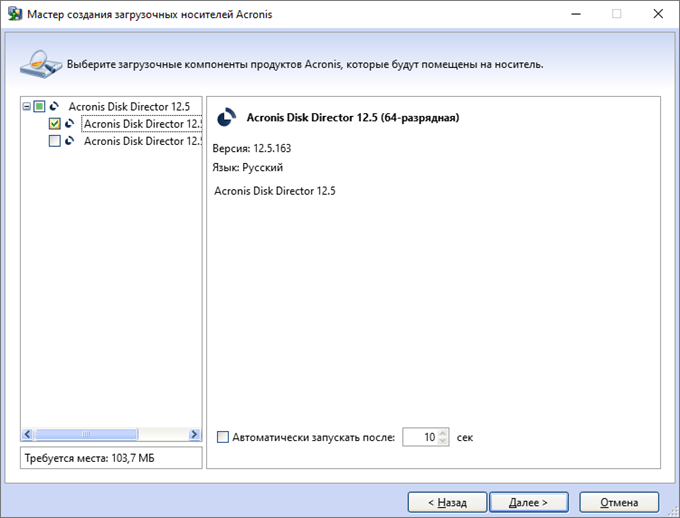Uncheck the selected Acronis Disk Director component checkbox
Screen dimensions: 680x518
point(55,124)
